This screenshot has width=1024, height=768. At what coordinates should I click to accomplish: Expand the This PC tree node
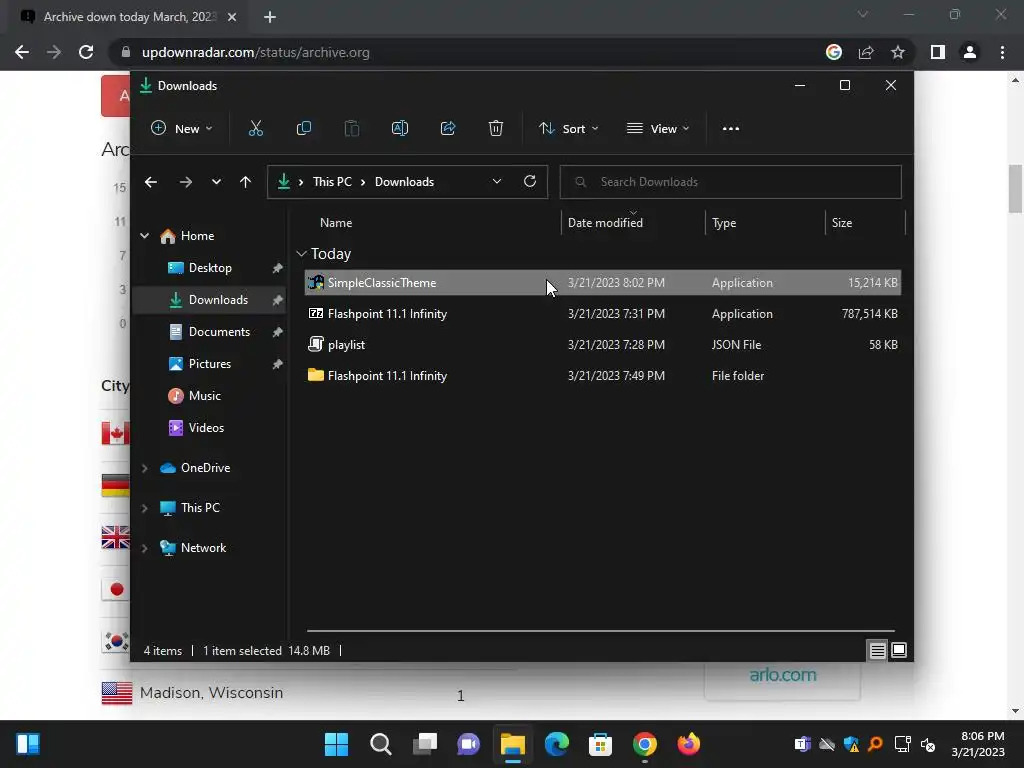(x=144, y=508)
